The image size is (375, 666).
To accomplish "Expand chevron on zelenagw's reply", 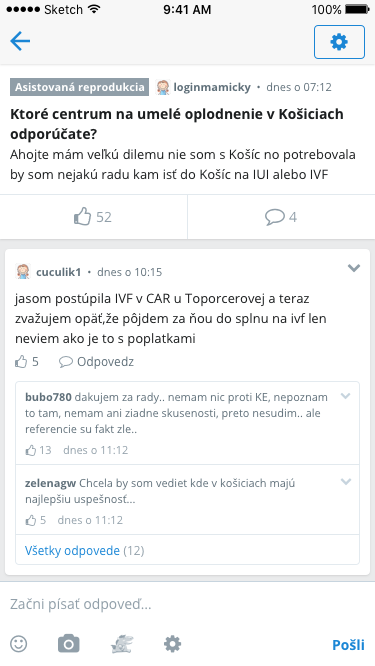I will 346,482.
